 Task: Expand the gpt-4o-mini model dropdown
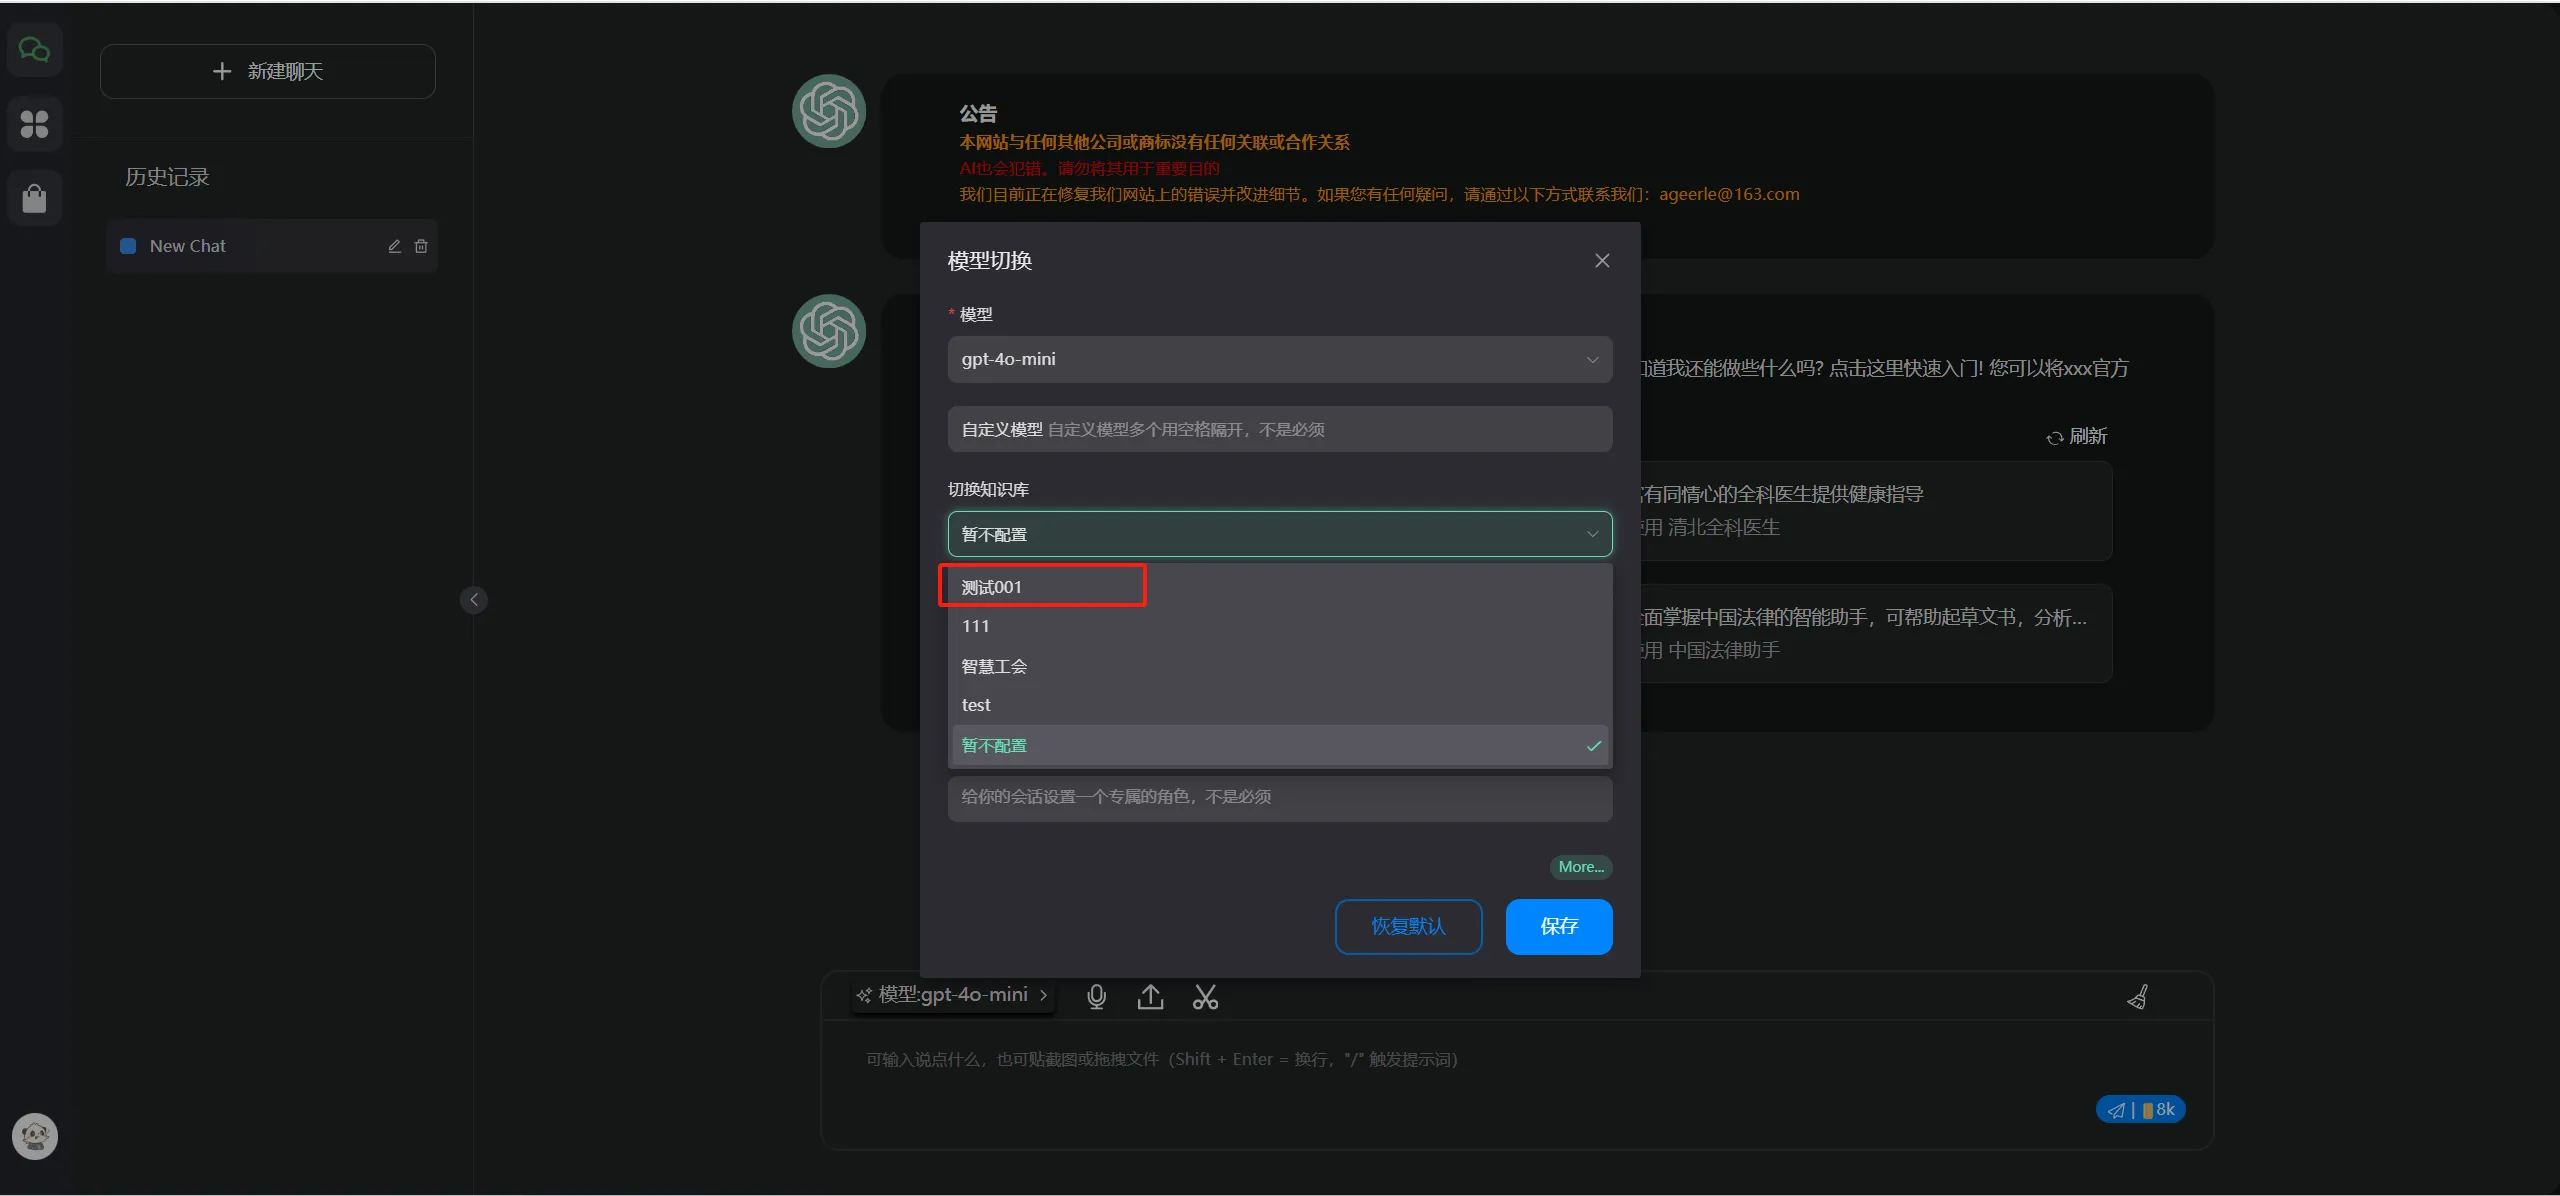coord(1279,359)
